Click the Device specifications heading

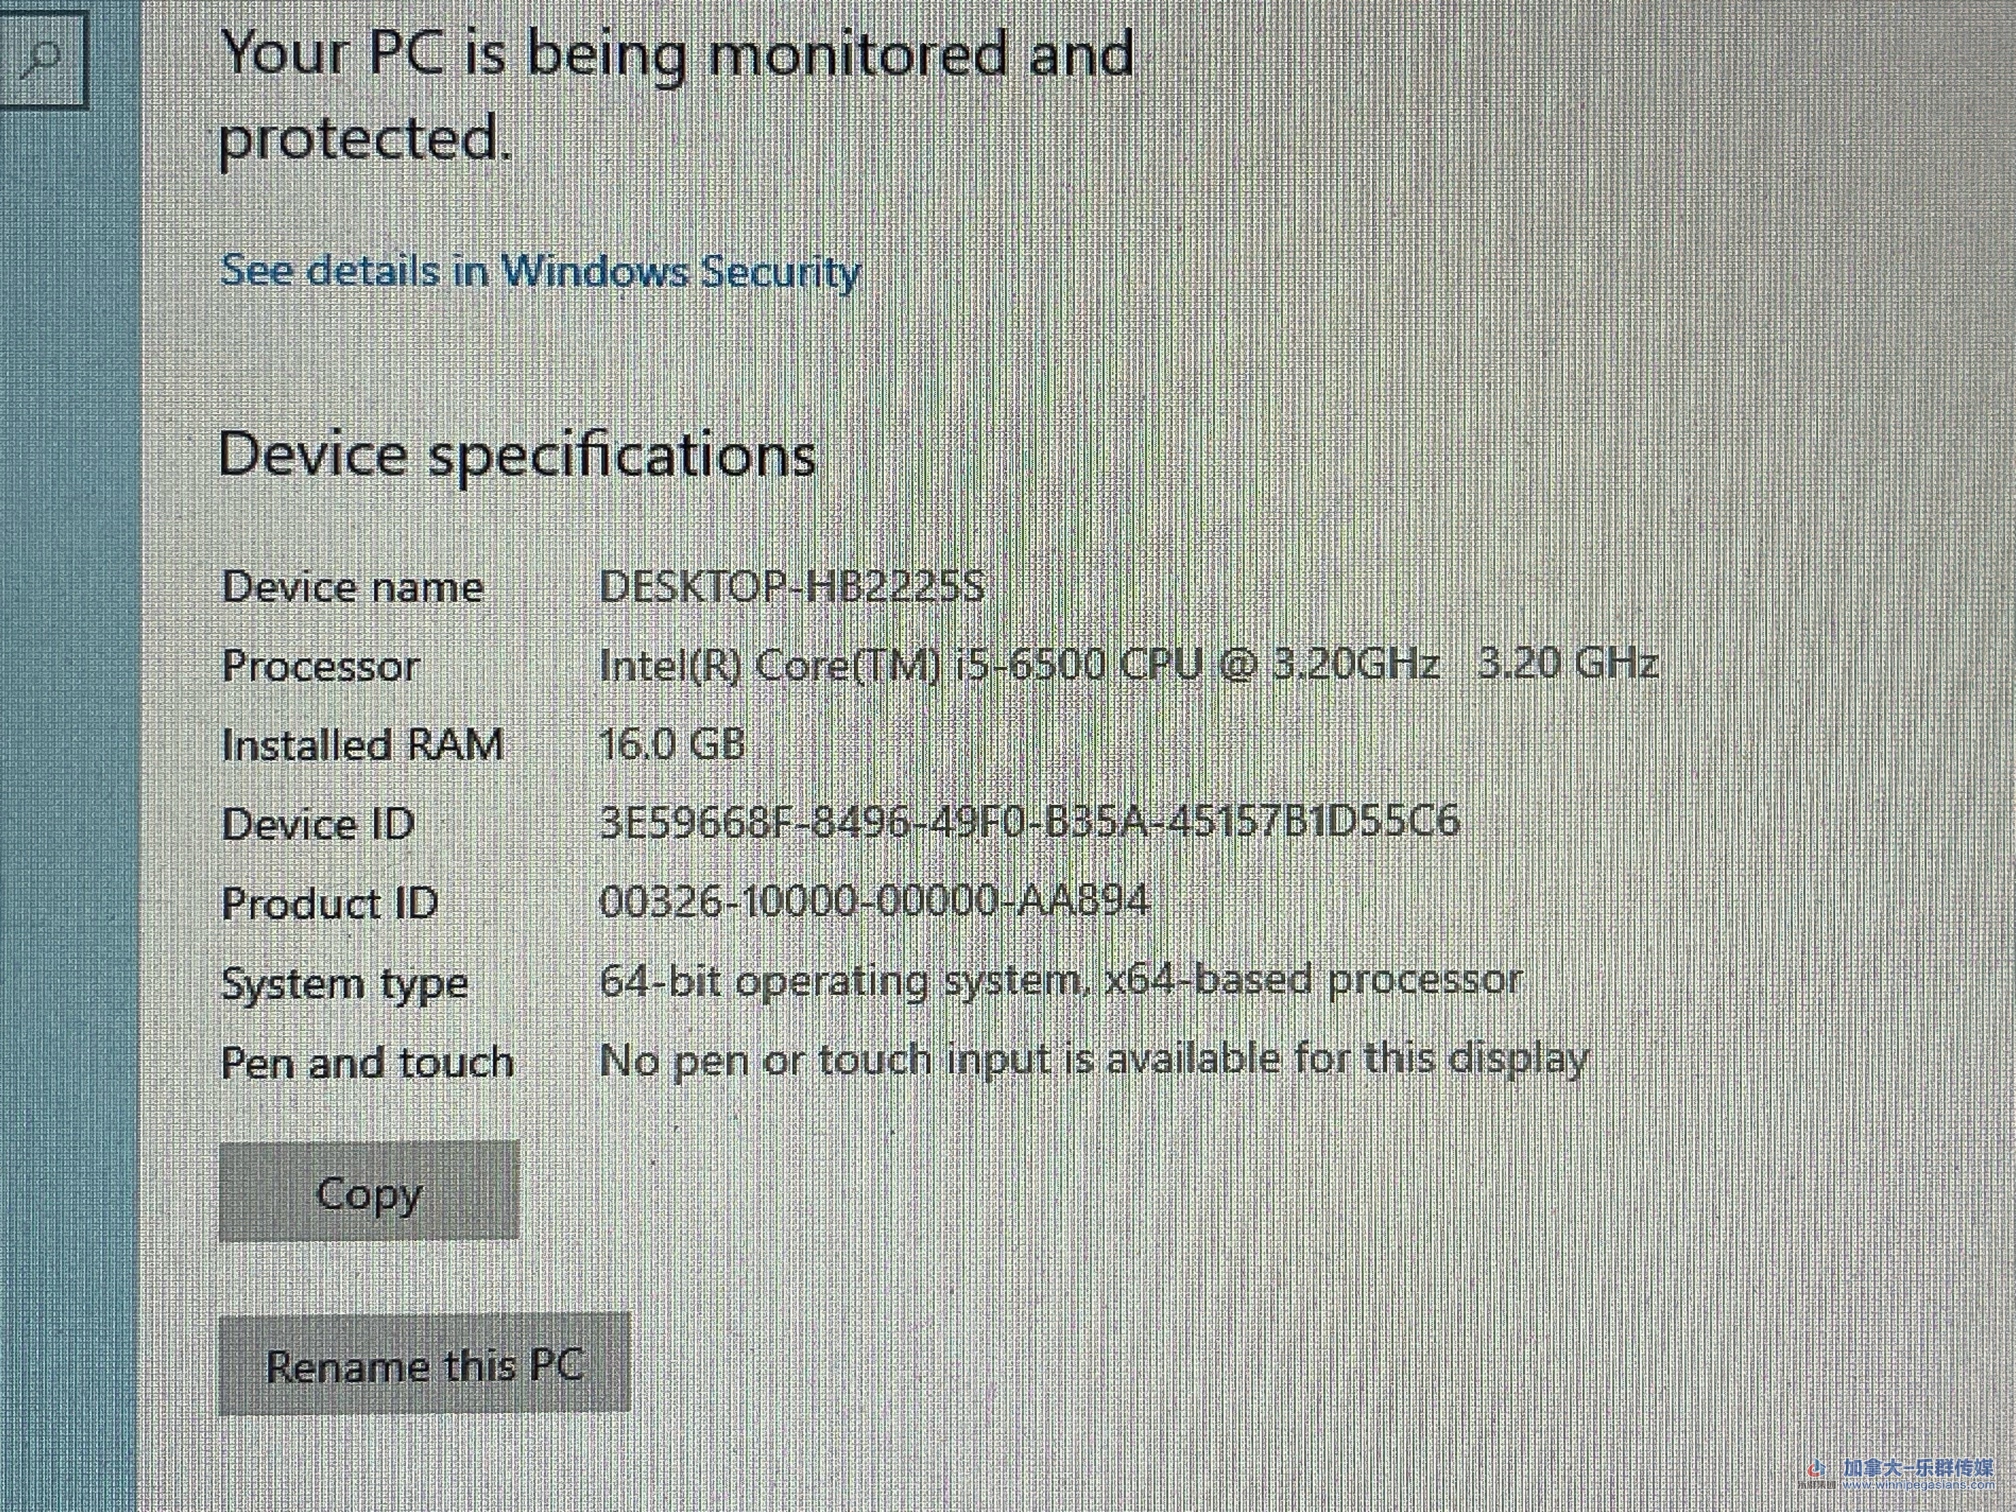(x=517, y=455)
